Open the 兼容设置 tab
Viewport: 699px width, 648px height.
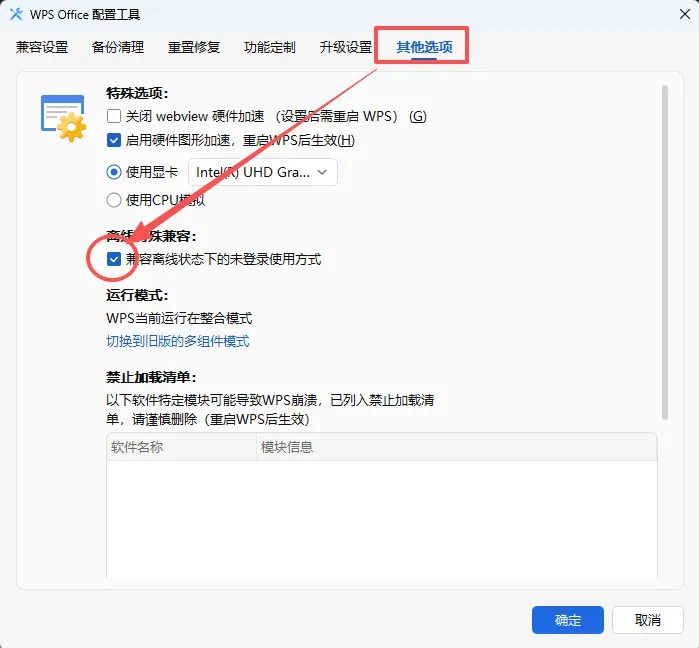coord(42,47)
